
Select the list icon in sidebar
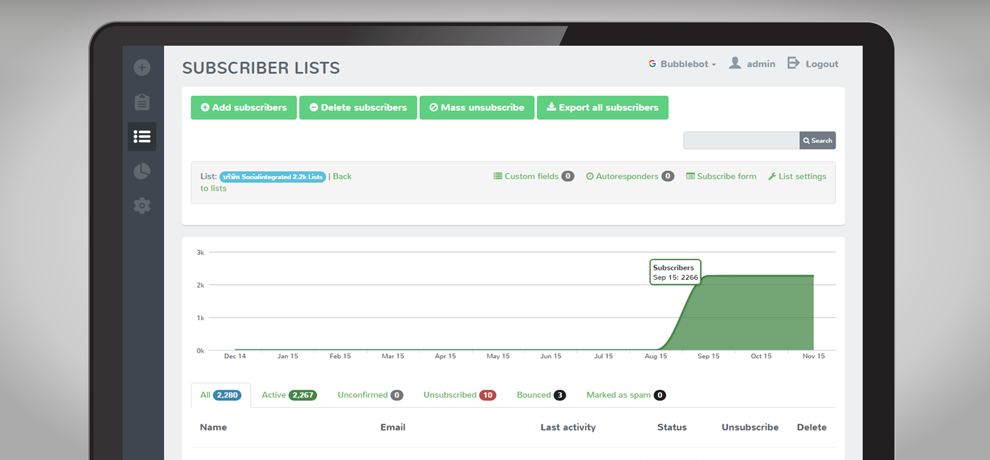(142, 136)
